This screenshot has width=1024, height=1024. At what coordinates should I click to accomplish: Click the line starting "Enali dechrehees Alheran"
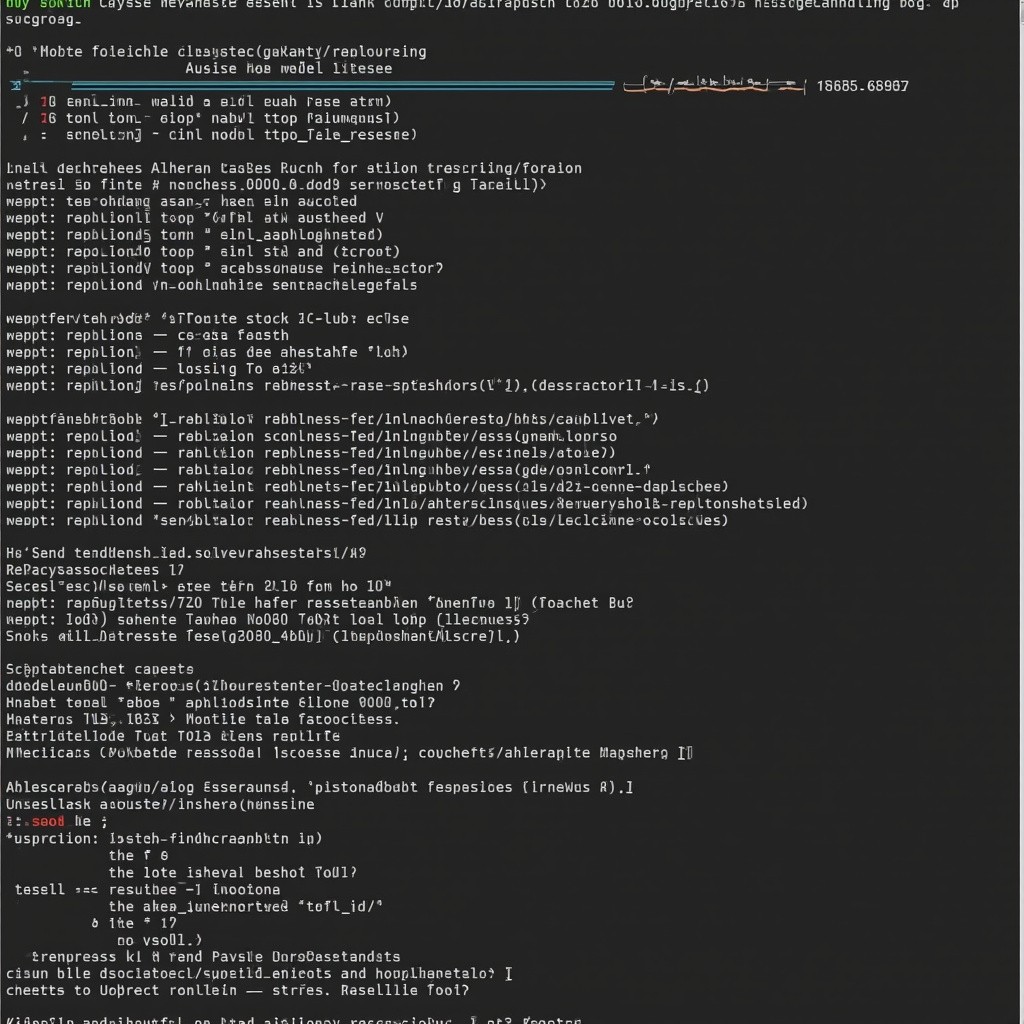click(293, 168)
